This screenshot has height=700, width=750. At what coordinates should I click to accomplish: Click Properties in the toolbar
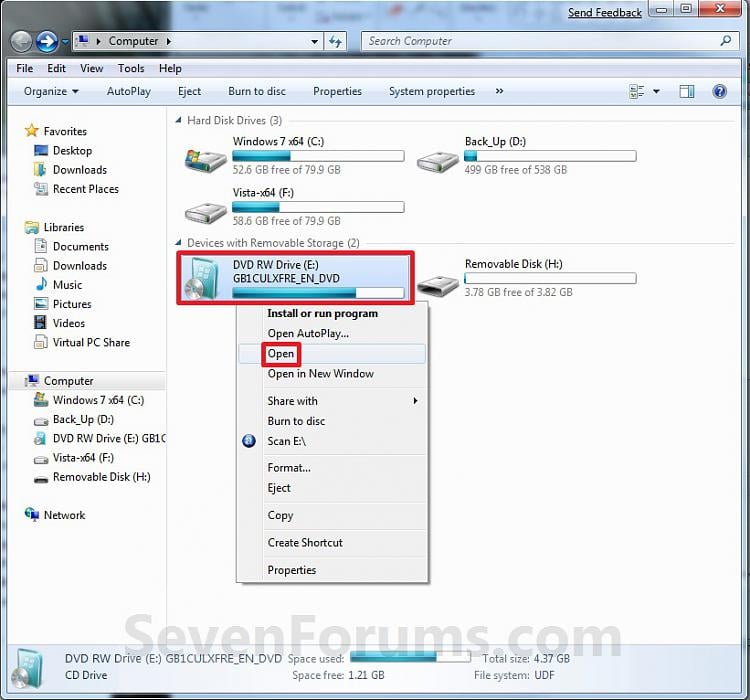(x=337, y=91)
